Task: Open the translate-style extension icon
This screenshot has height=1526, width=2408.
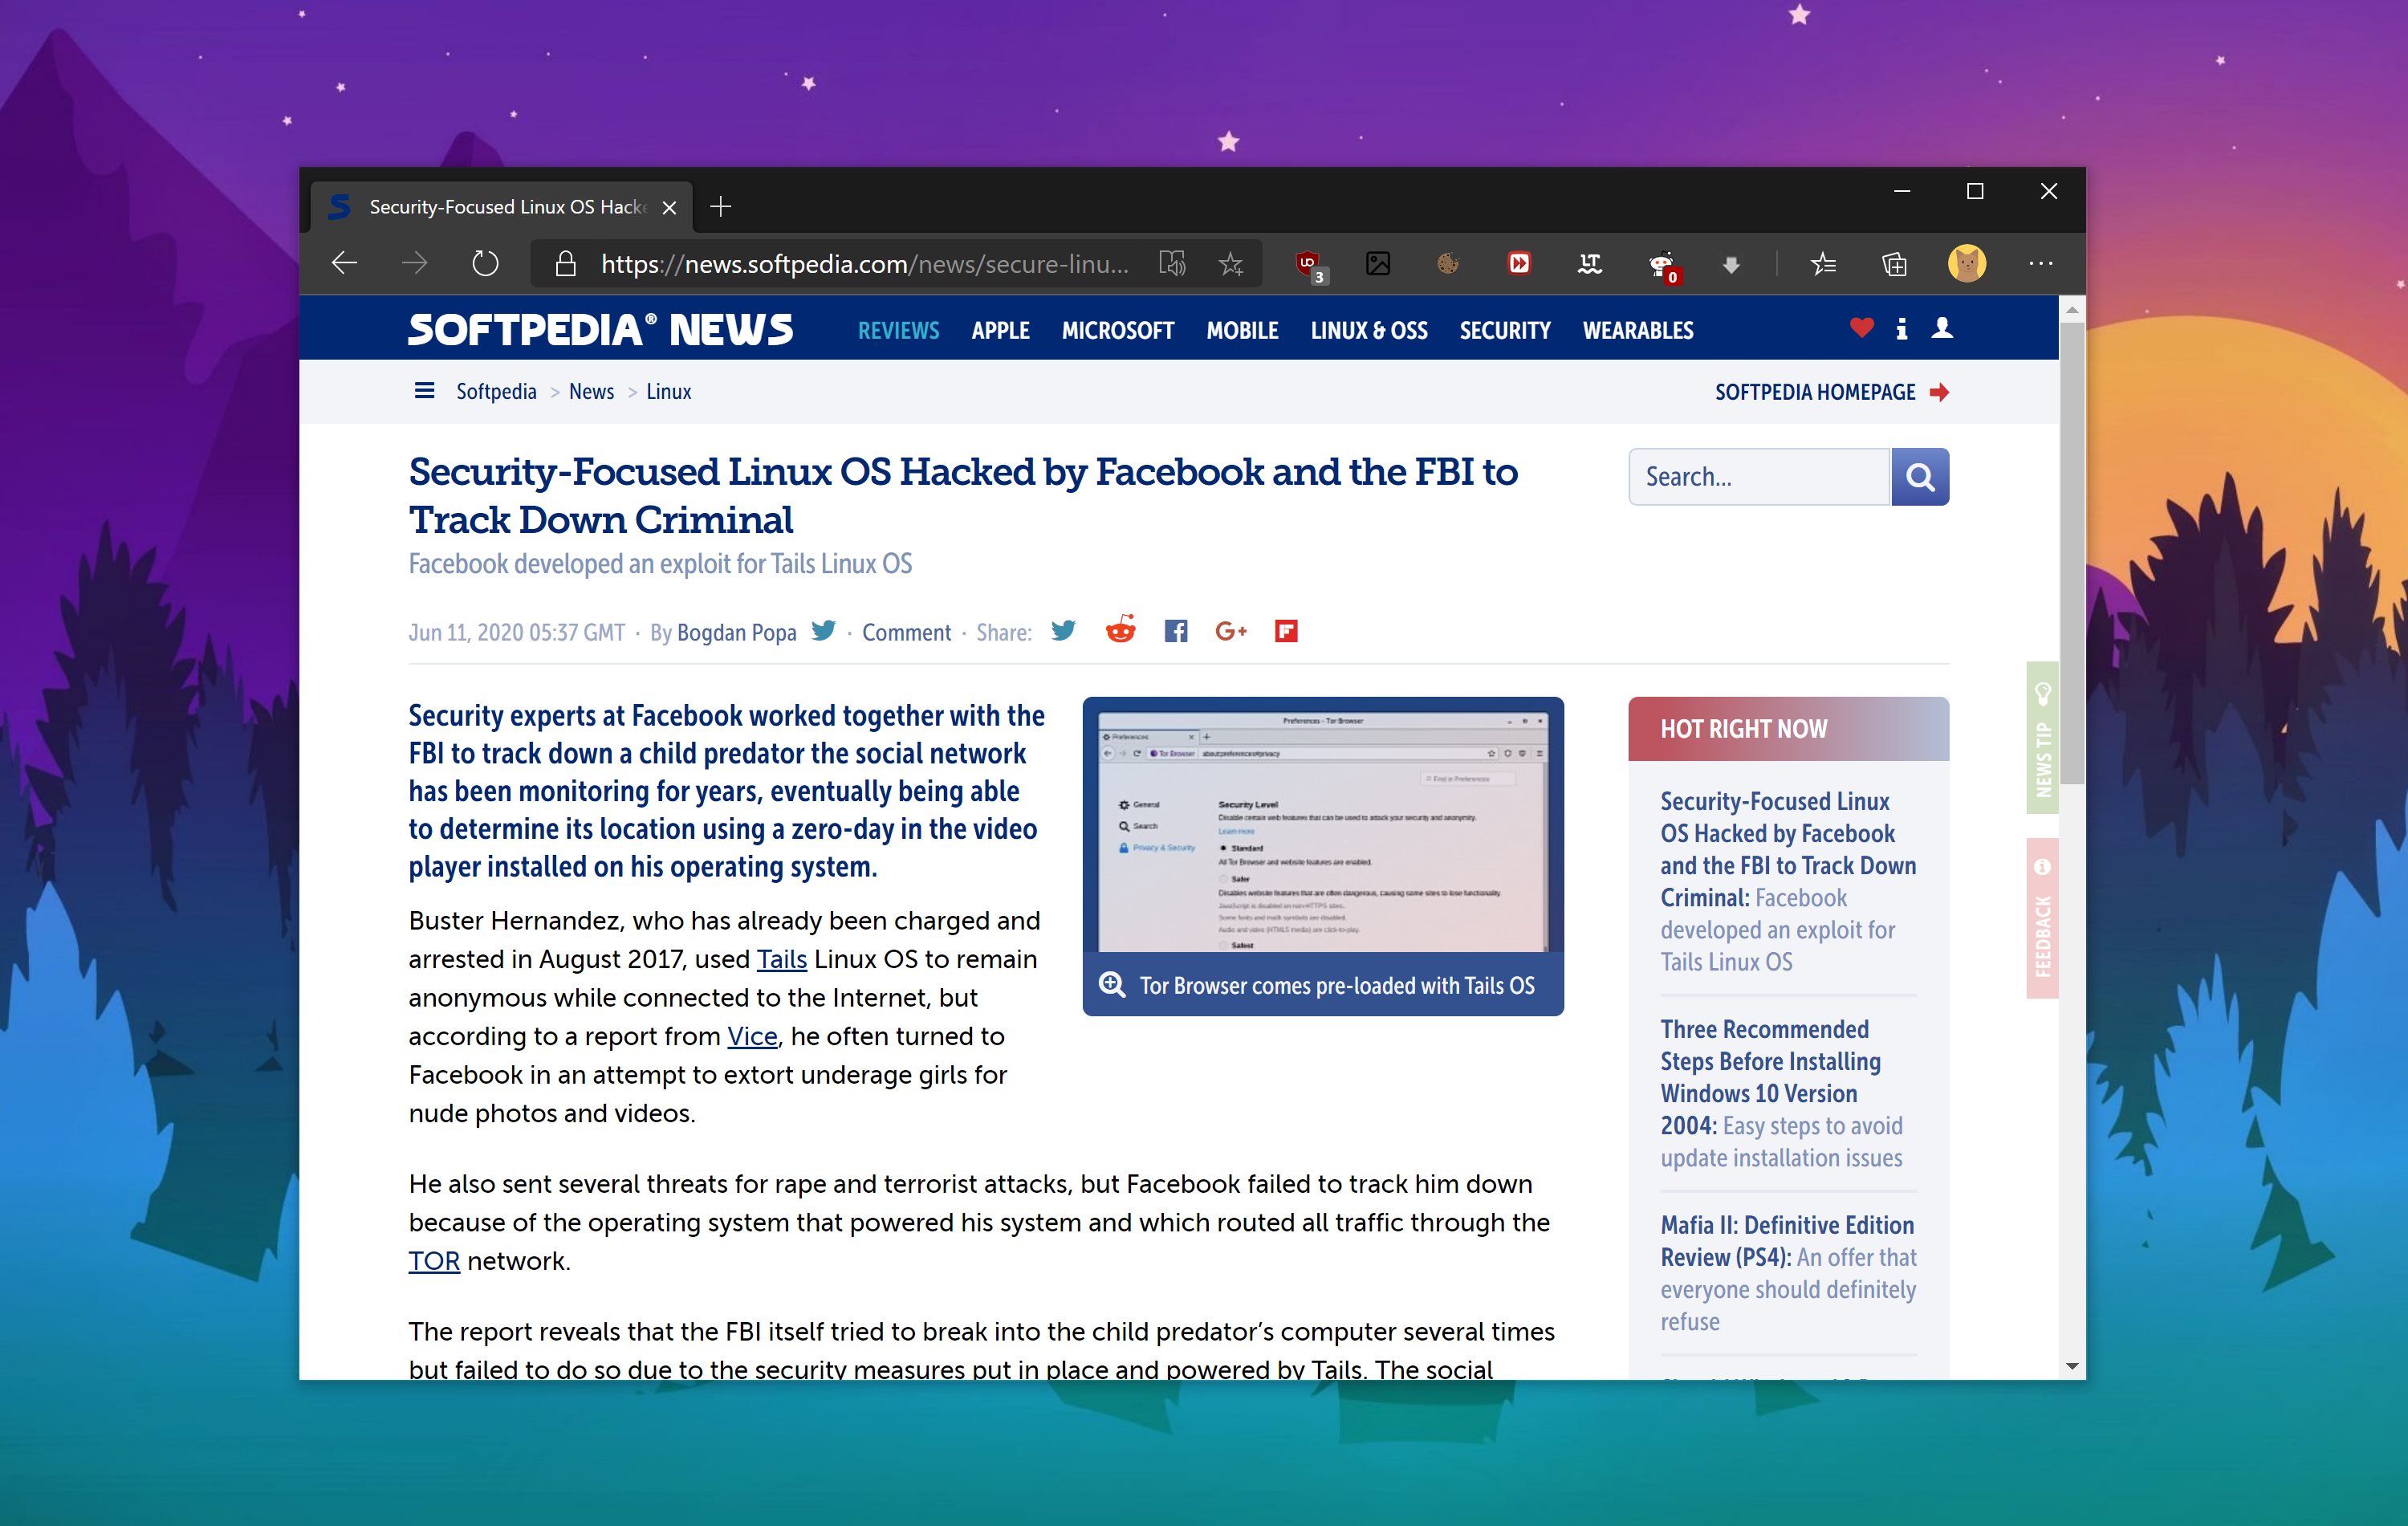Action: (x=1589, y=264)
